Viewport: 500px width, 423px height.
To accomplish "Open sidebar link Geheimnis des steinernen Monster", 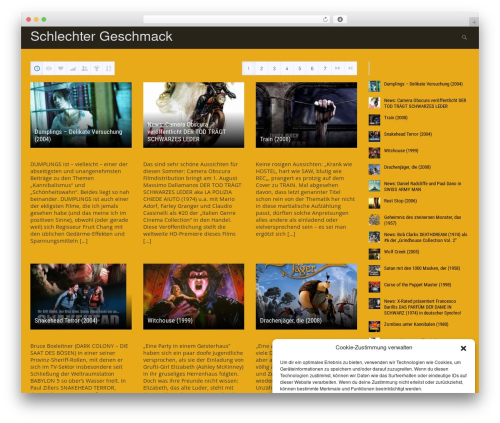I will (x=422, y=220).
